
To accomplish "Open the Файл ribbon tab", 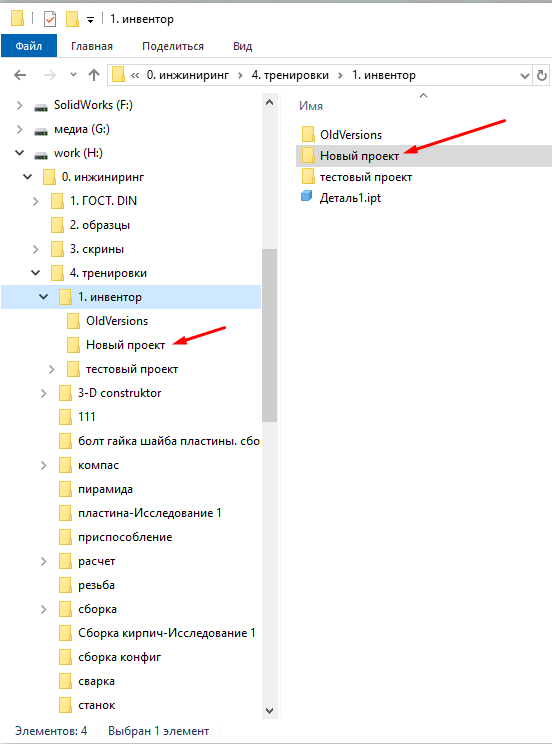I will tap(29, 46).
